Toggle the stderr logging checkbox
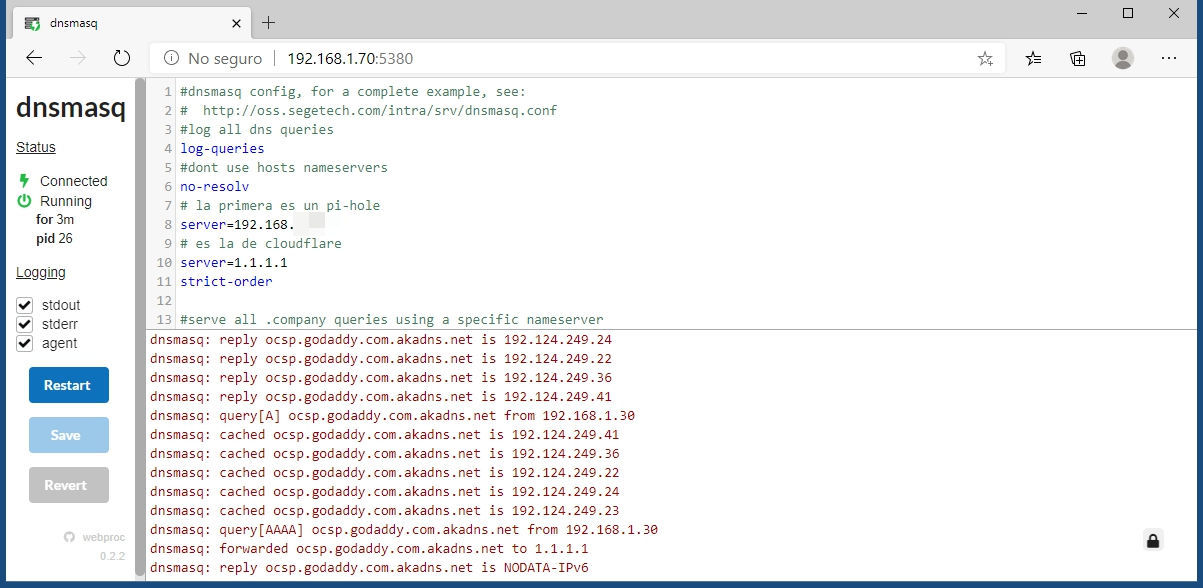1203x588 pixels. 25,324
